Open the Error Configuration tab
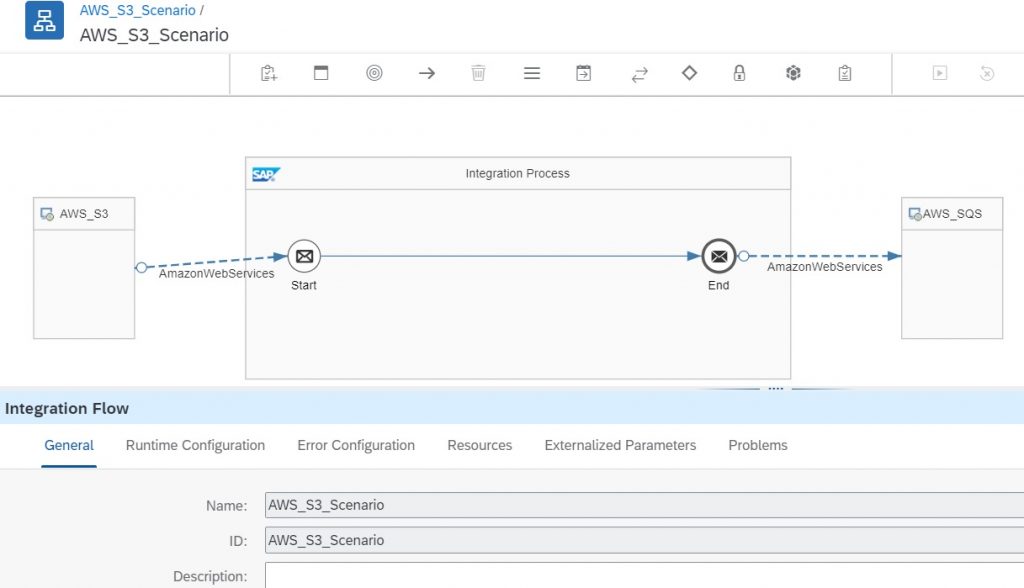This screenshot has width=1024, height=588. click(356, 445)
